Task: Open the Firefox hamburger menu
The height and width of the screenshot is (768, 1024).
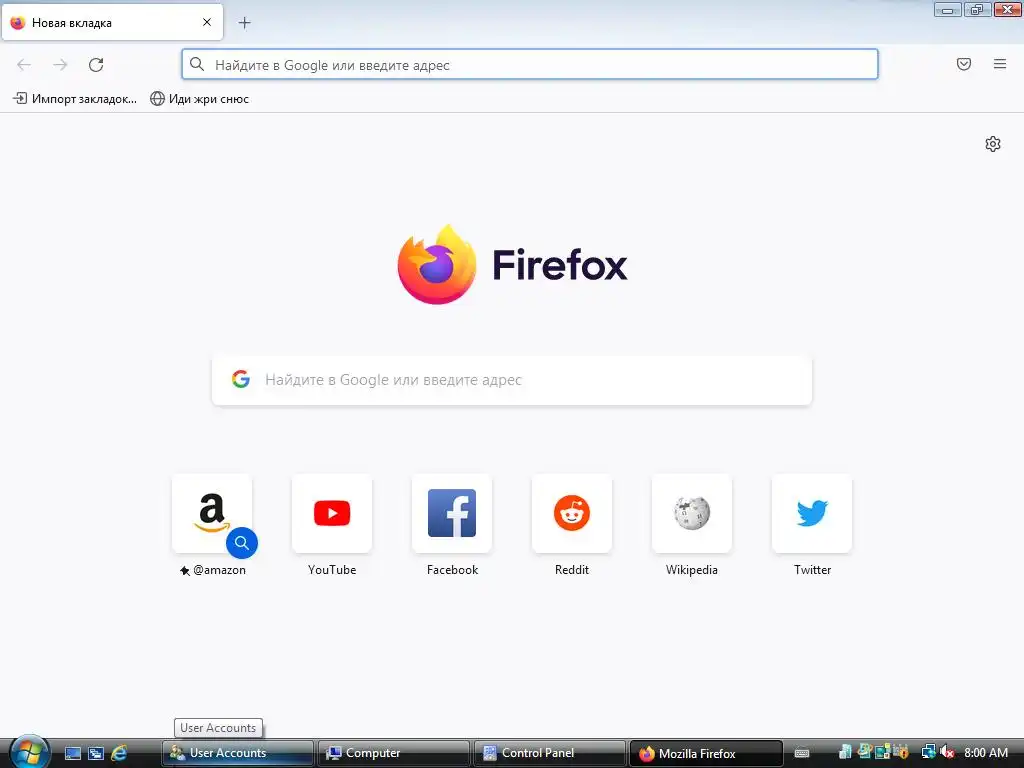Action: click(x=1000, y=64)
